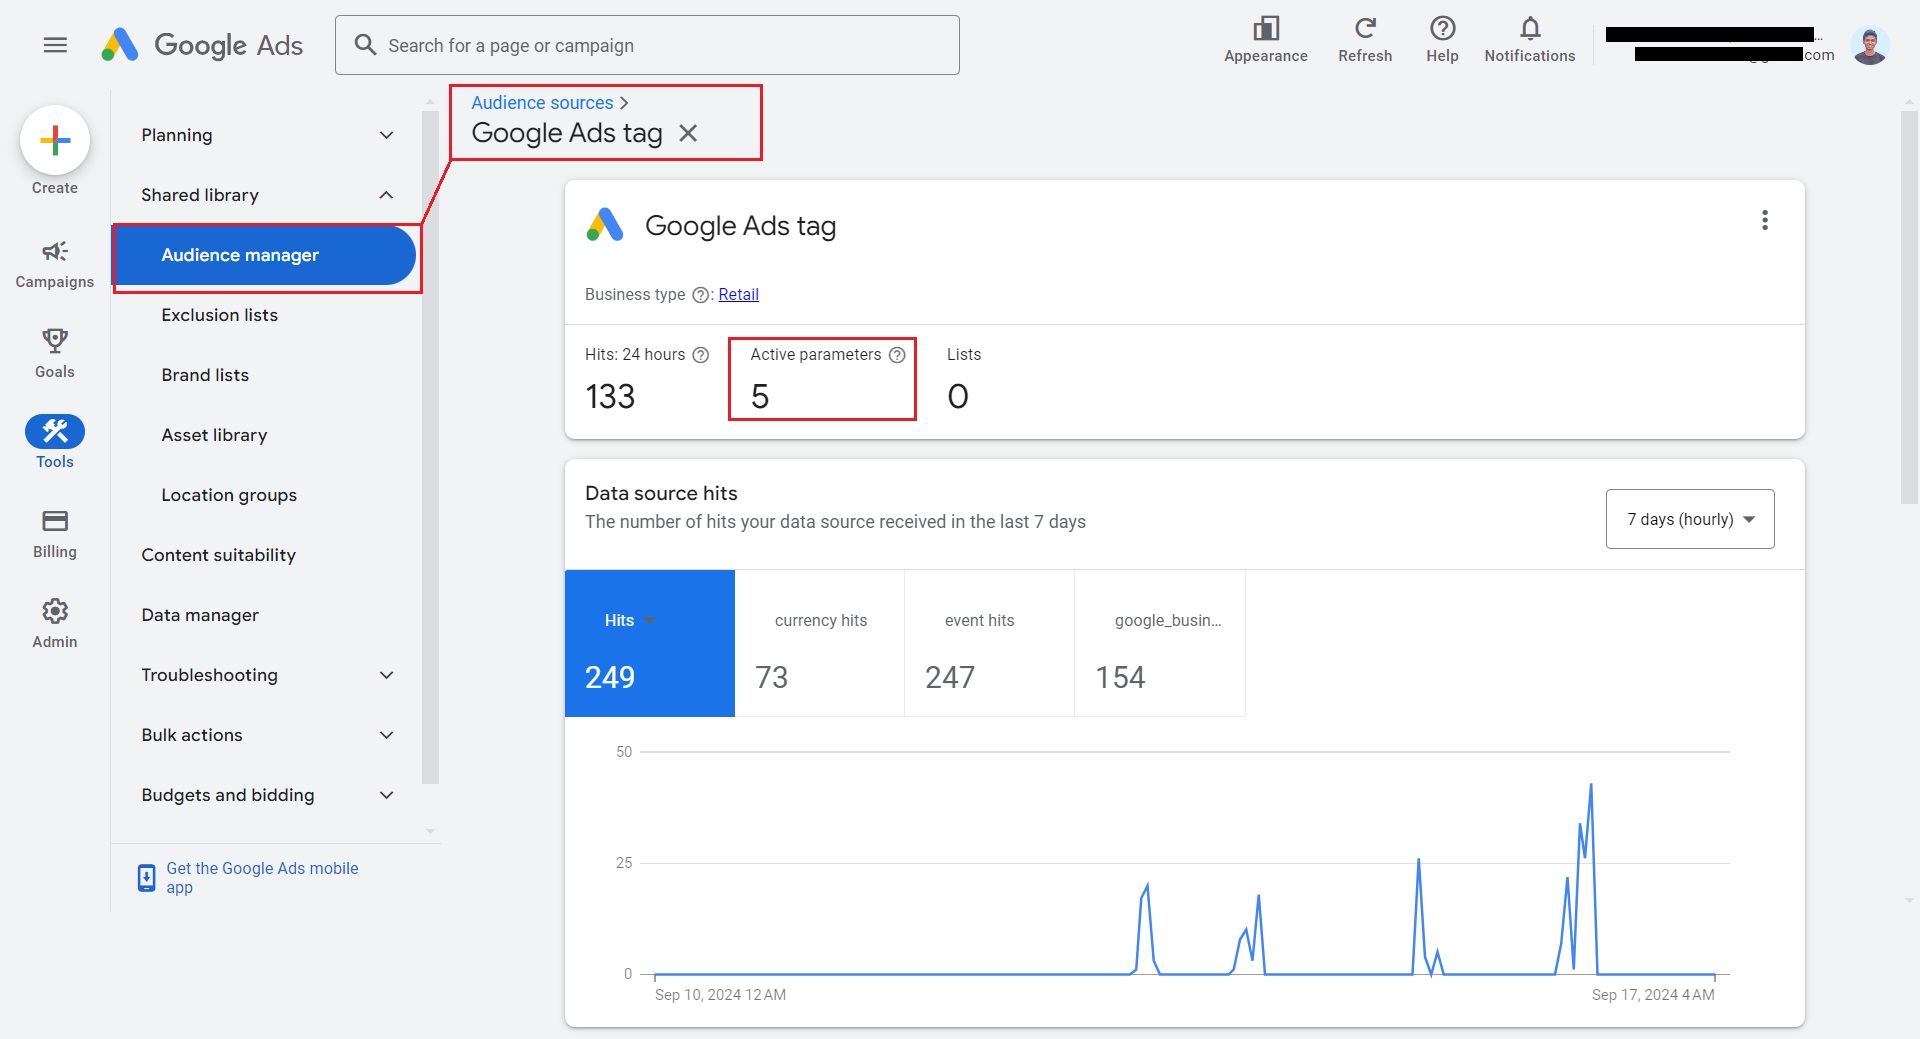
Task: Select the event hits tab
Action: coord(990,643)
